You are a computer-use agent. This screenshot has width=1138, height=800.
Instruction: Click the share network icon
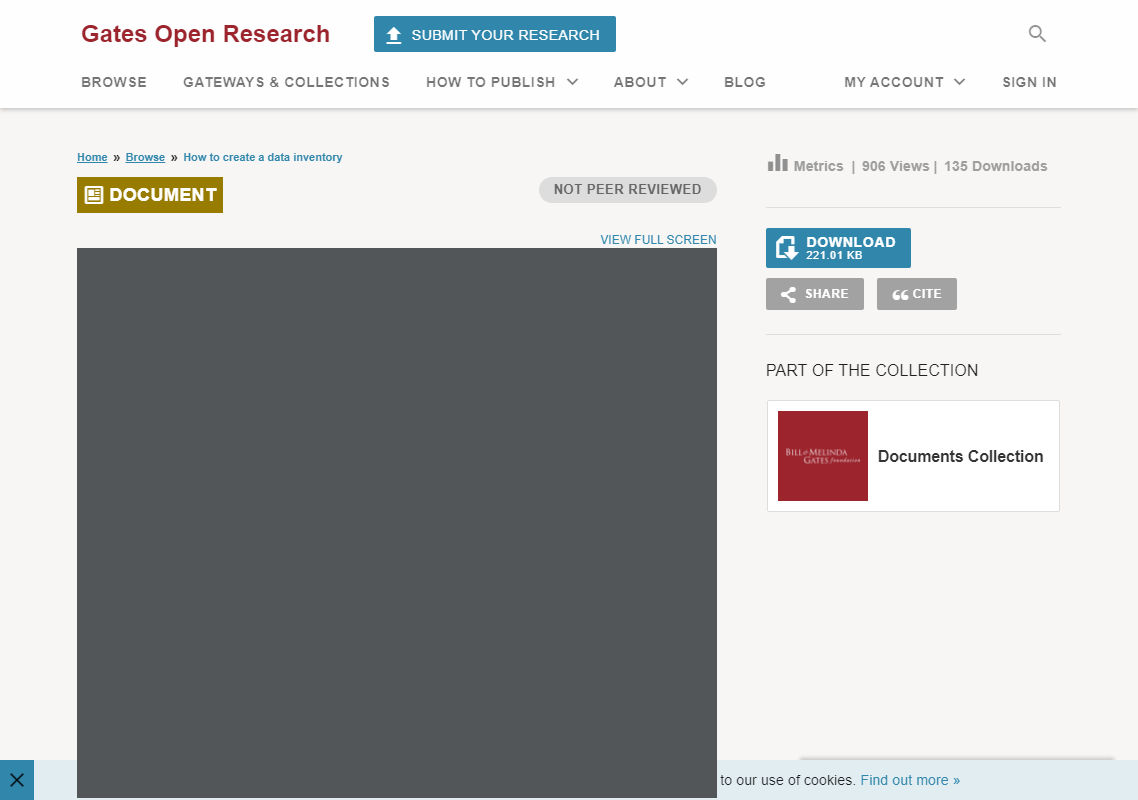[786, 293]
